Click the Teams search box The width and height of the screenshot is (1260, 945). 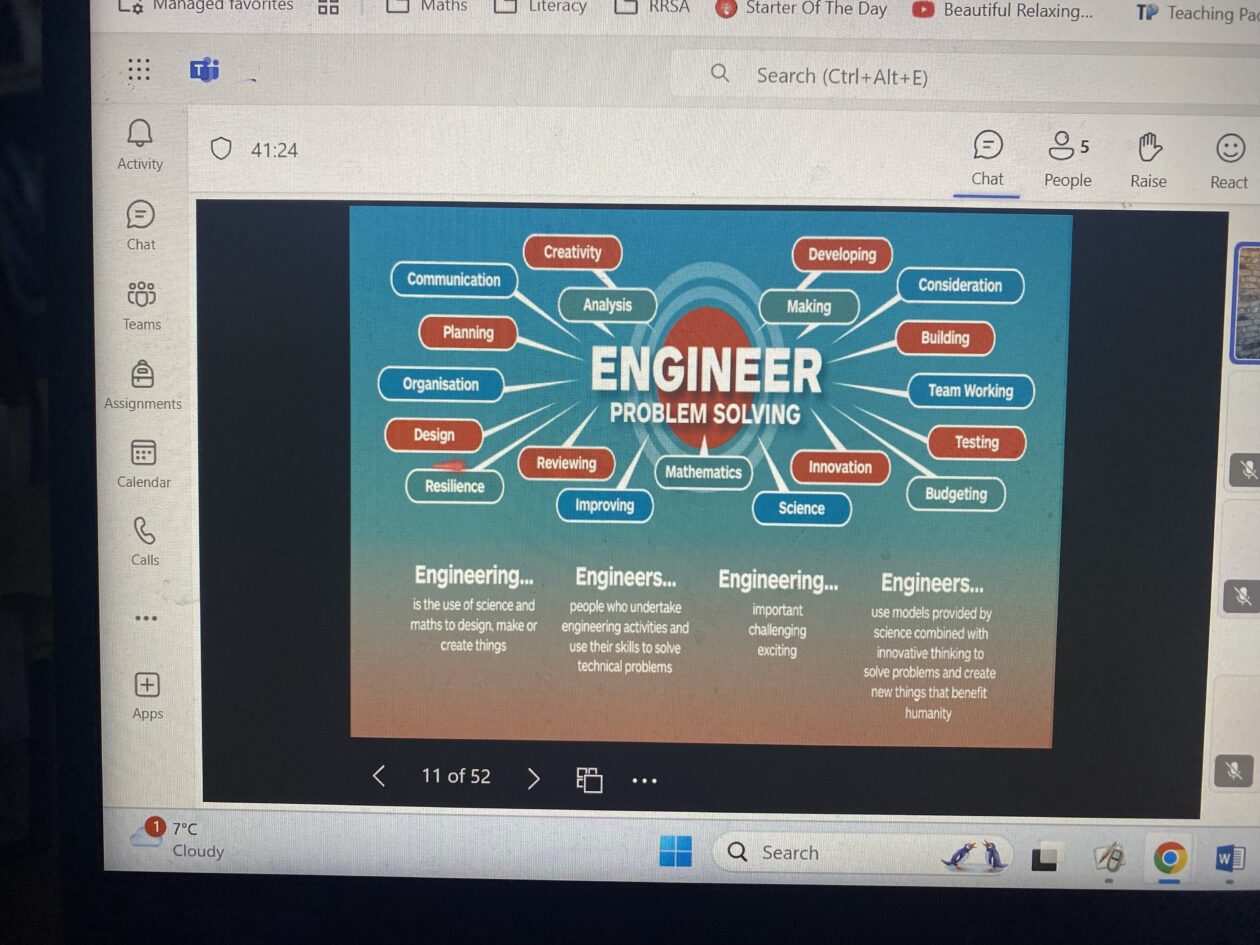click(x=900, y=76)
